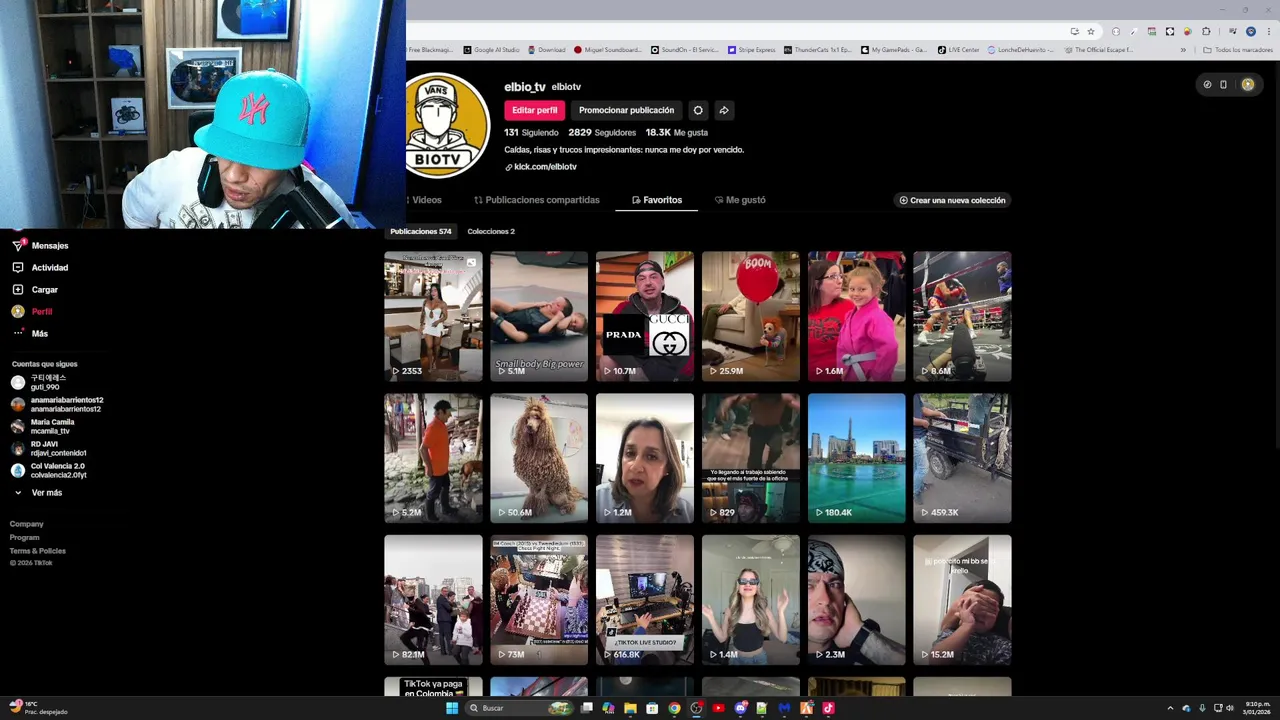Screen dimensions: 1280x720
Task: Open Chrome three-dot menu
Action: click(x=1268, y=31)
